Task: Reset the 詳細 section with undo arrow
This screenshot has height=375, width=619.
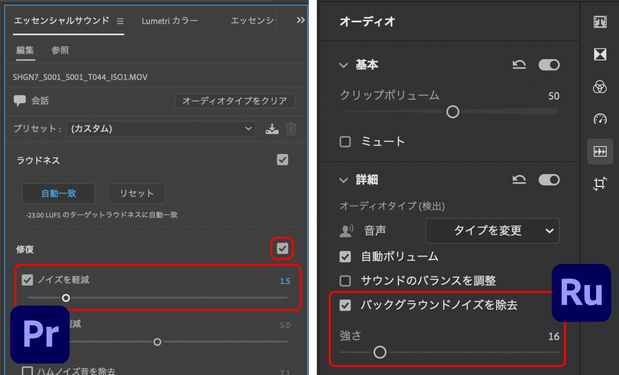Action: (519, 180)
